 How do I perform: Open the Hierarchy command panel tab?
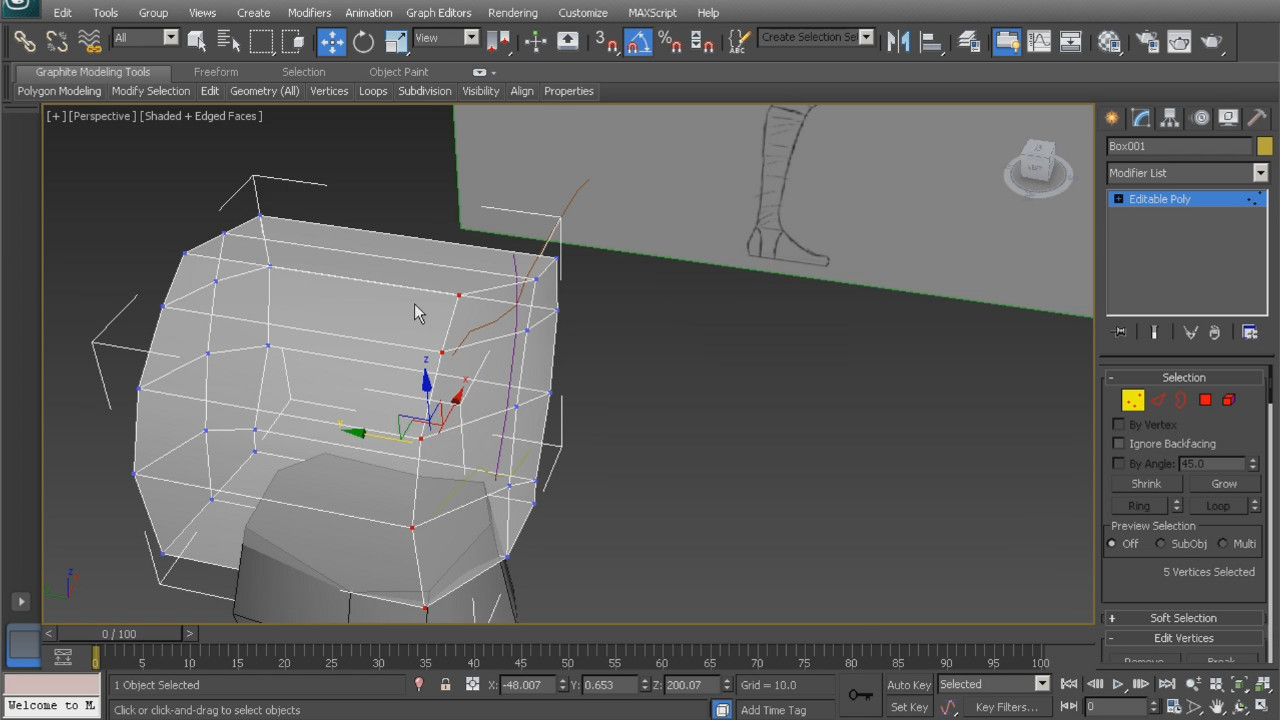coord(1169,118)
